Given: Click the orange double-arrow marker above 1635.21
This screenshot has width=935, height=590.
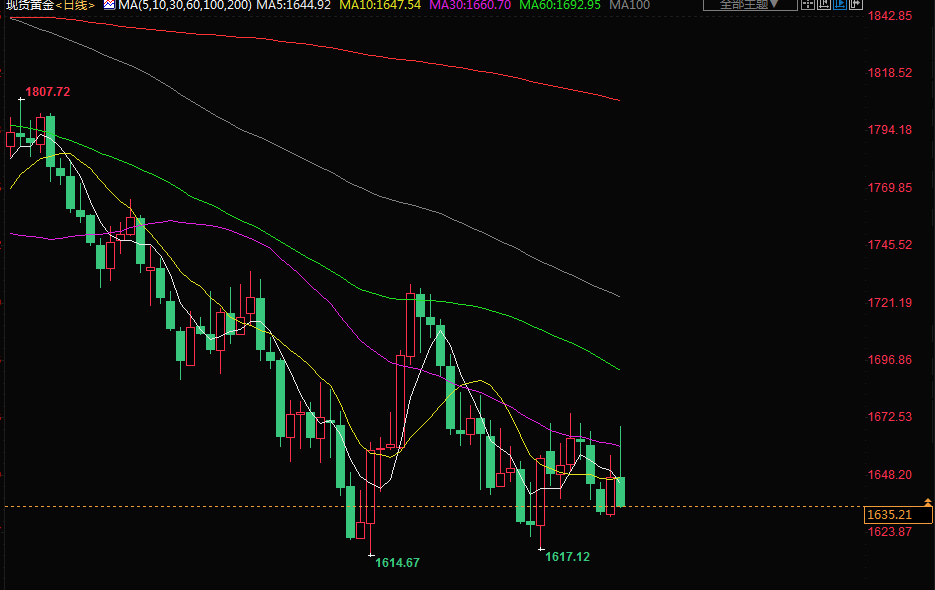Looking at the screenshot, I should point(927,502).
